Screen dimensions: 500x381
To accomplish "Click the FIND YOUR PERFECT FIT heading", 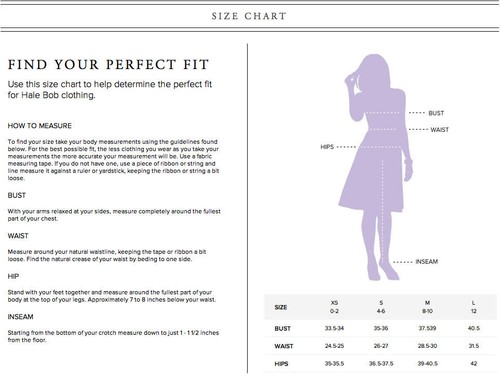I will pyautogui.click(x=108, y=64).
